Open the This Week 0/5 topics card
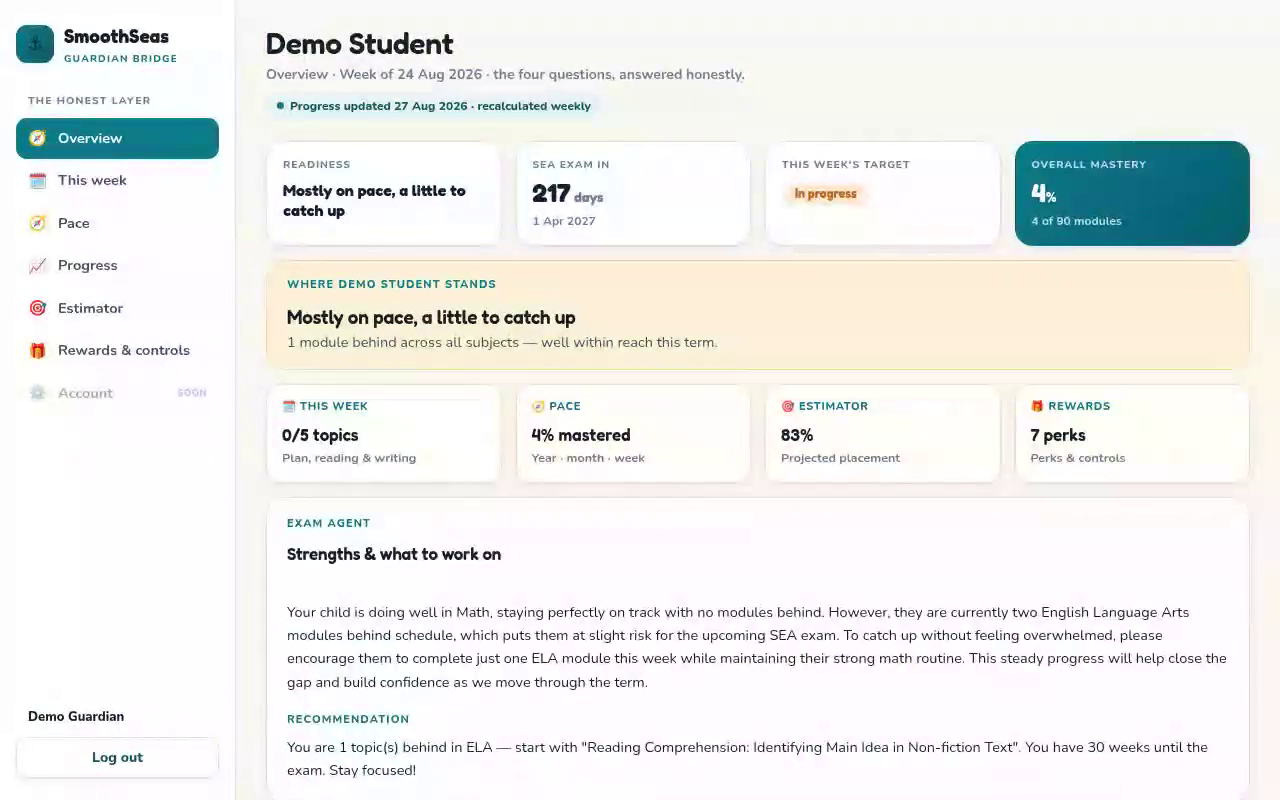The image size is (1280, 800). [x=383, y=433]
